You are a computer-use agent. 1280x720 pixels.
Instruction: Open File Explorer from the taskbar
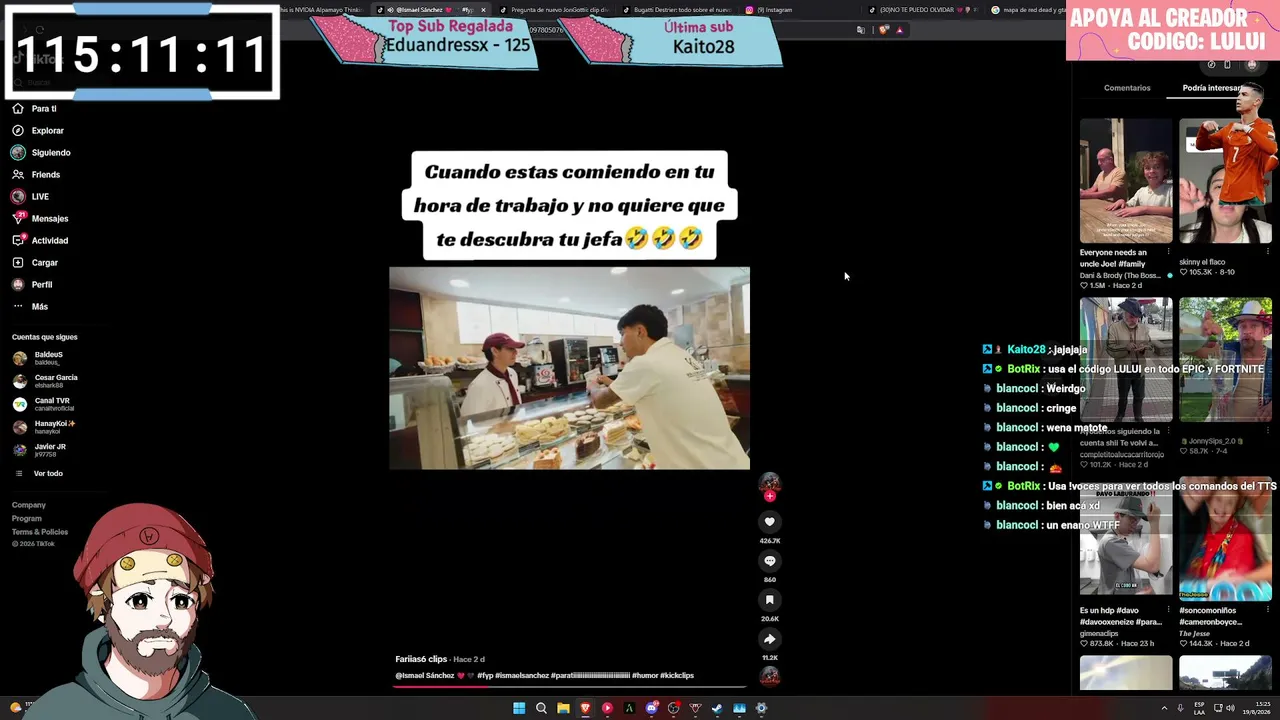pos(563,708)
